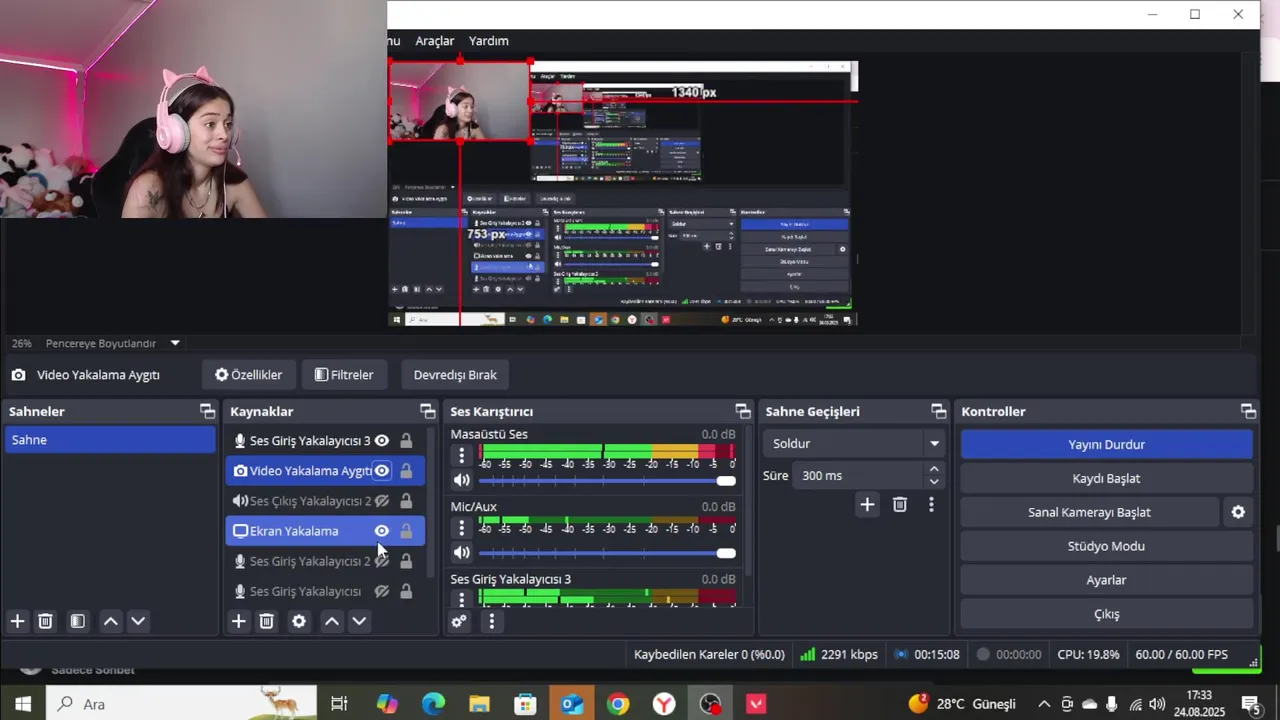This screenshot has width=1280, height=720.
Task: Open Windows Start menu
Action: tap(22, 704)
